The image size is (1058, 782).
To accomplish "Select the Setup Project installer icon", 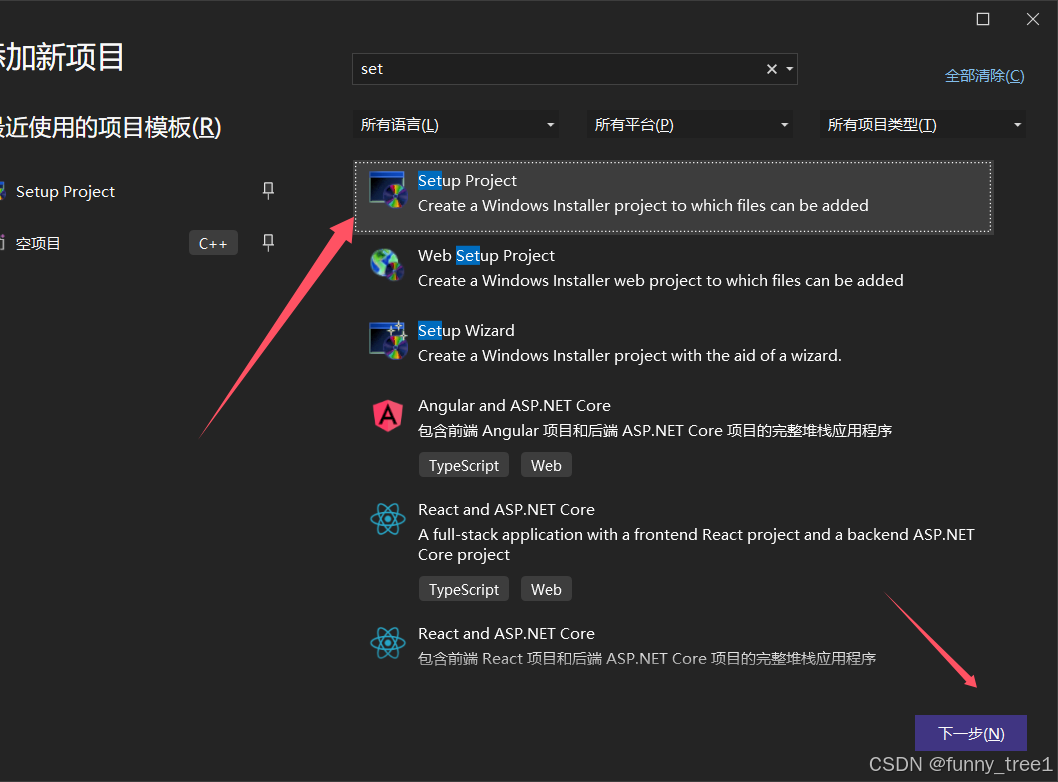I will 388,192.
